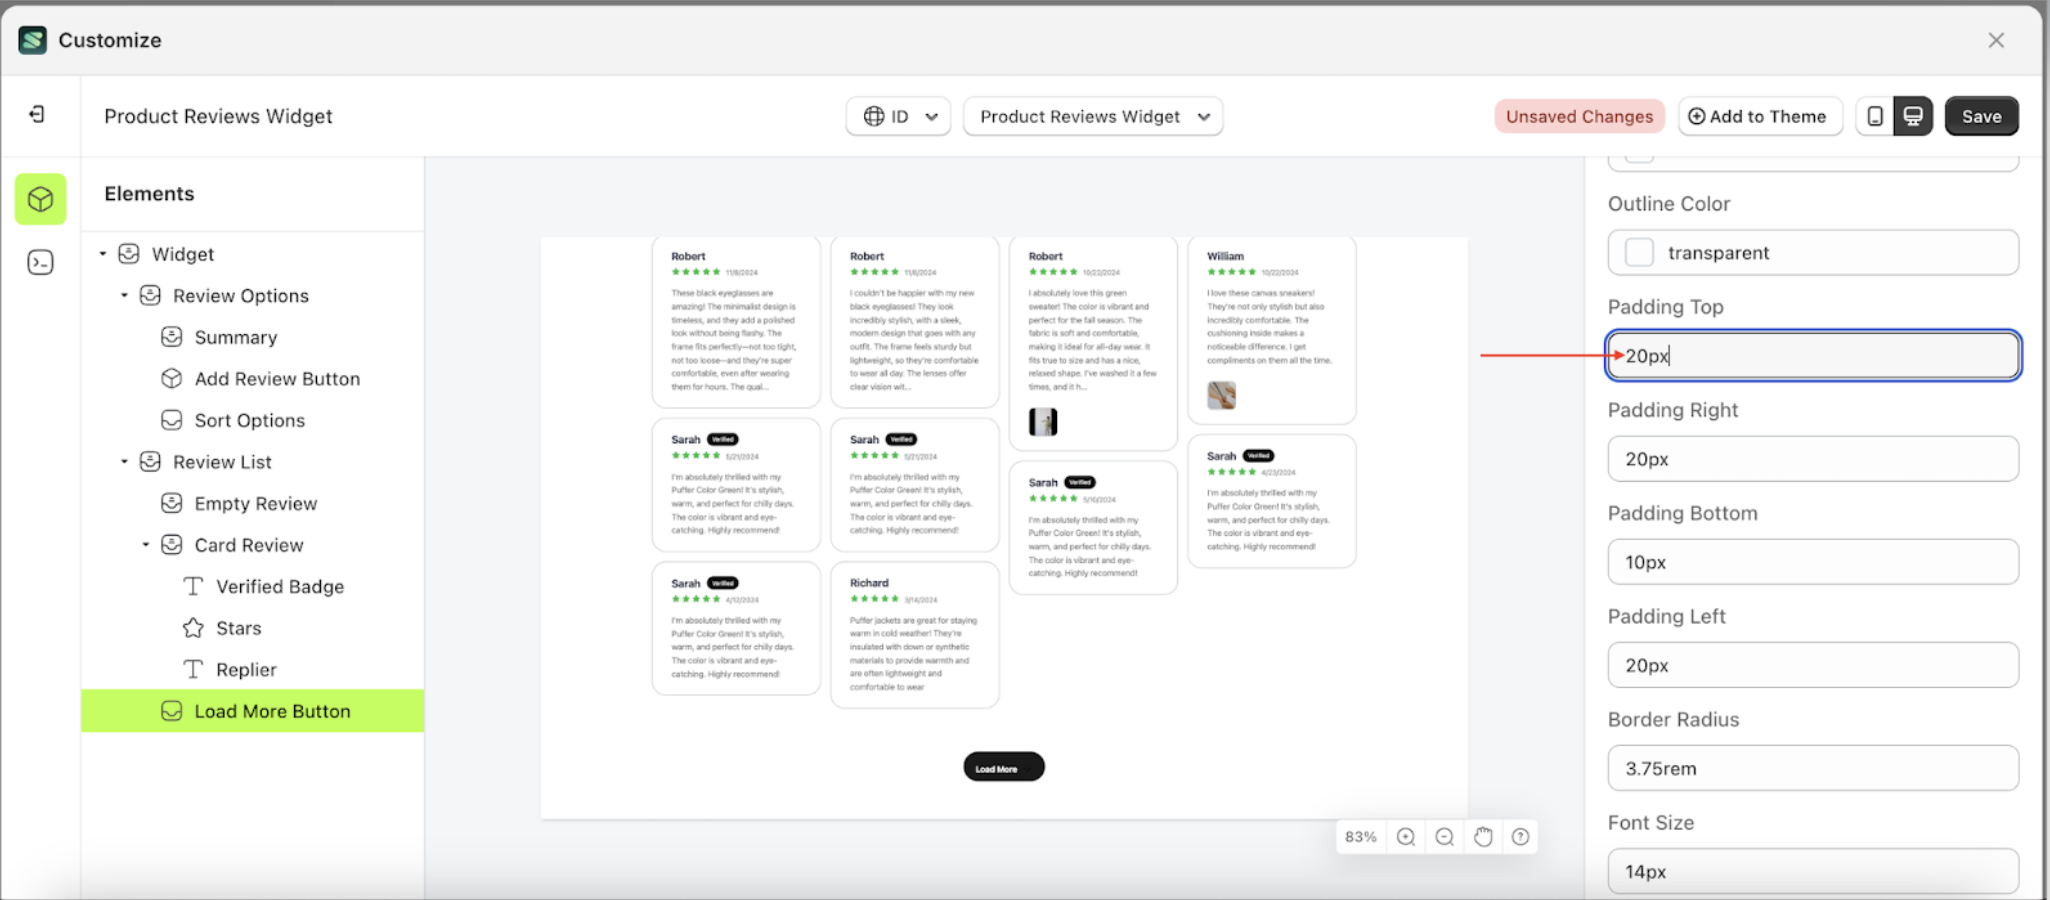Open the ID language dropdown

(897, 116)
